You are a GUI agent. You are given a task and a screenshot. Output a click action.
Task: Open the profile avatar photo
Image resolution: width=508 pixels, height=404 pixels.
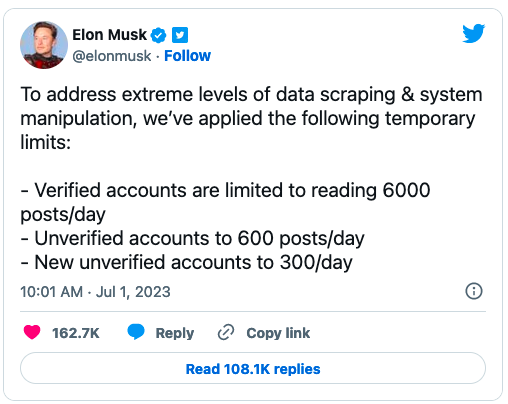coord(44,45)
